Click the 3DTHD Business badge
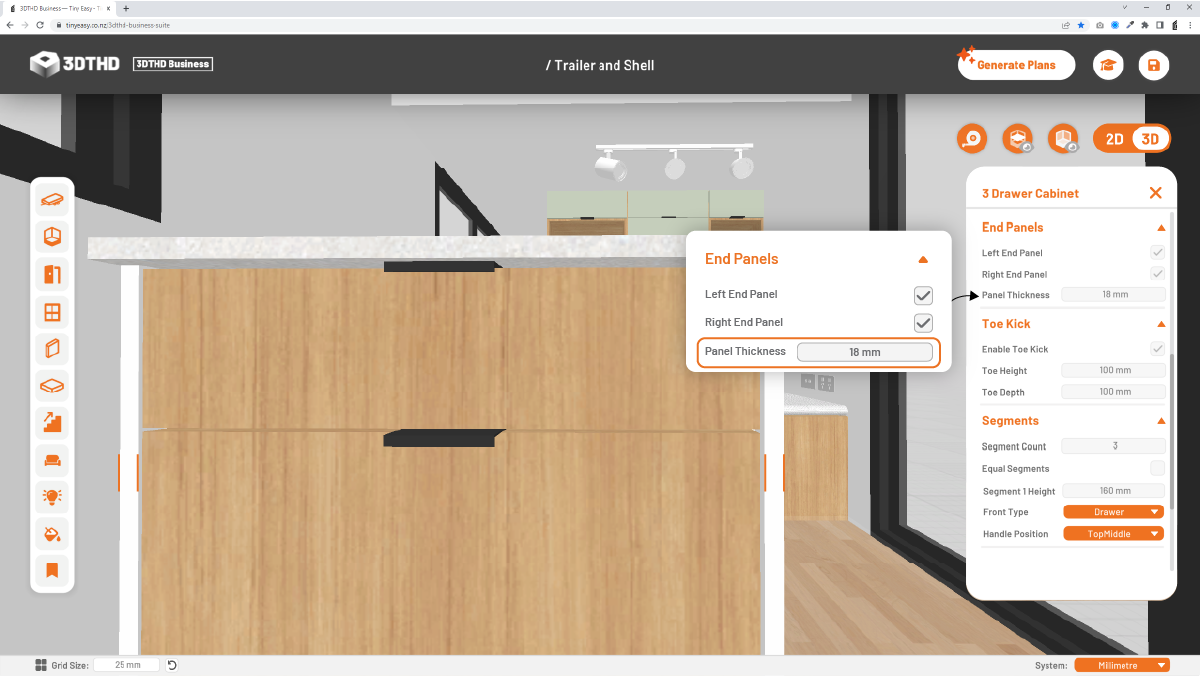This screenshot has height=676, width=1200. pos(172,64)
